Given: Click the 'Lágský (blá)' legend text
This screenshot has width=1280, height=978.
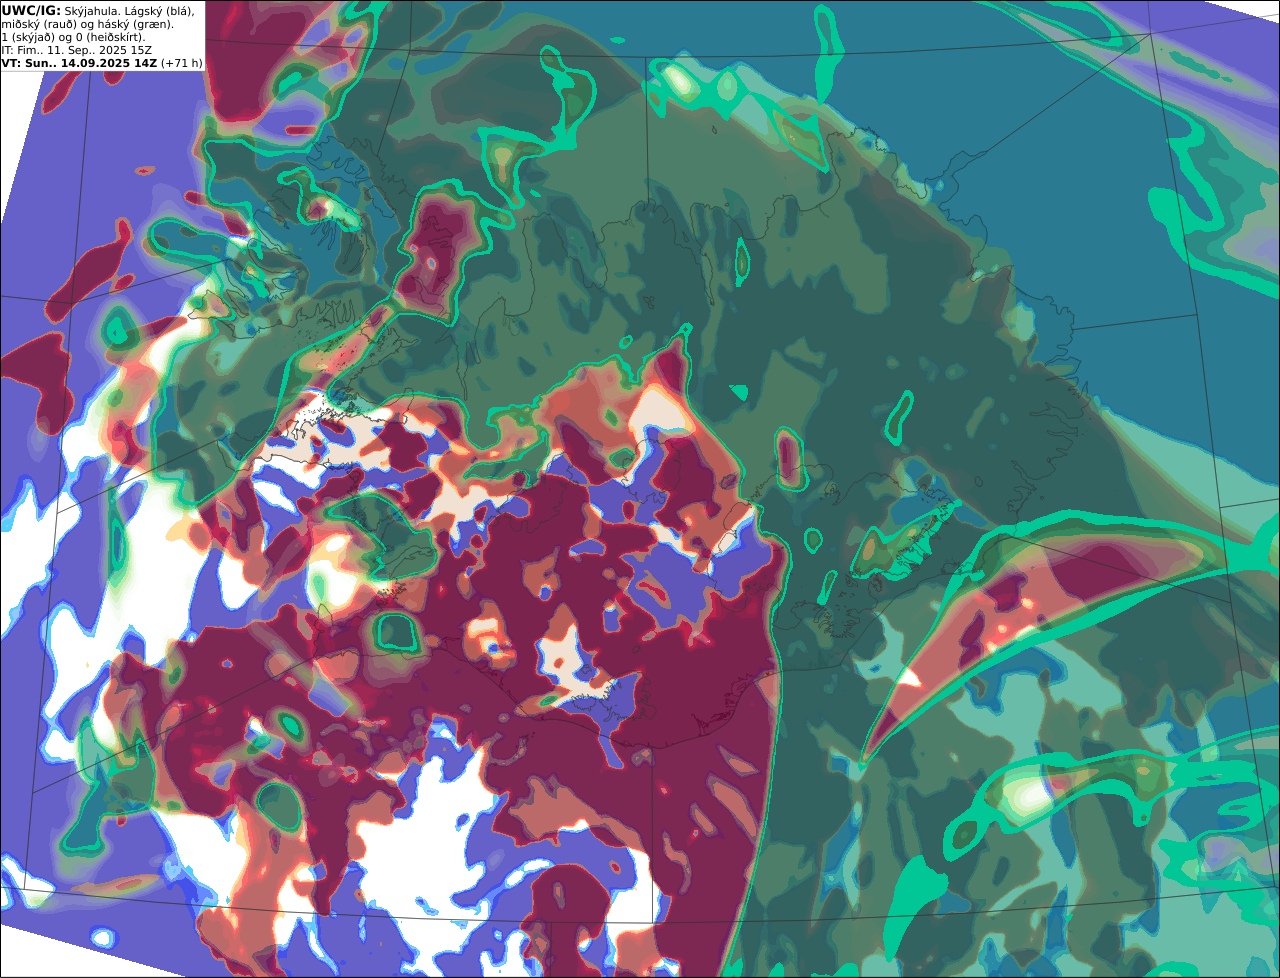Looking at the screenshot, I should click(159, 12).
